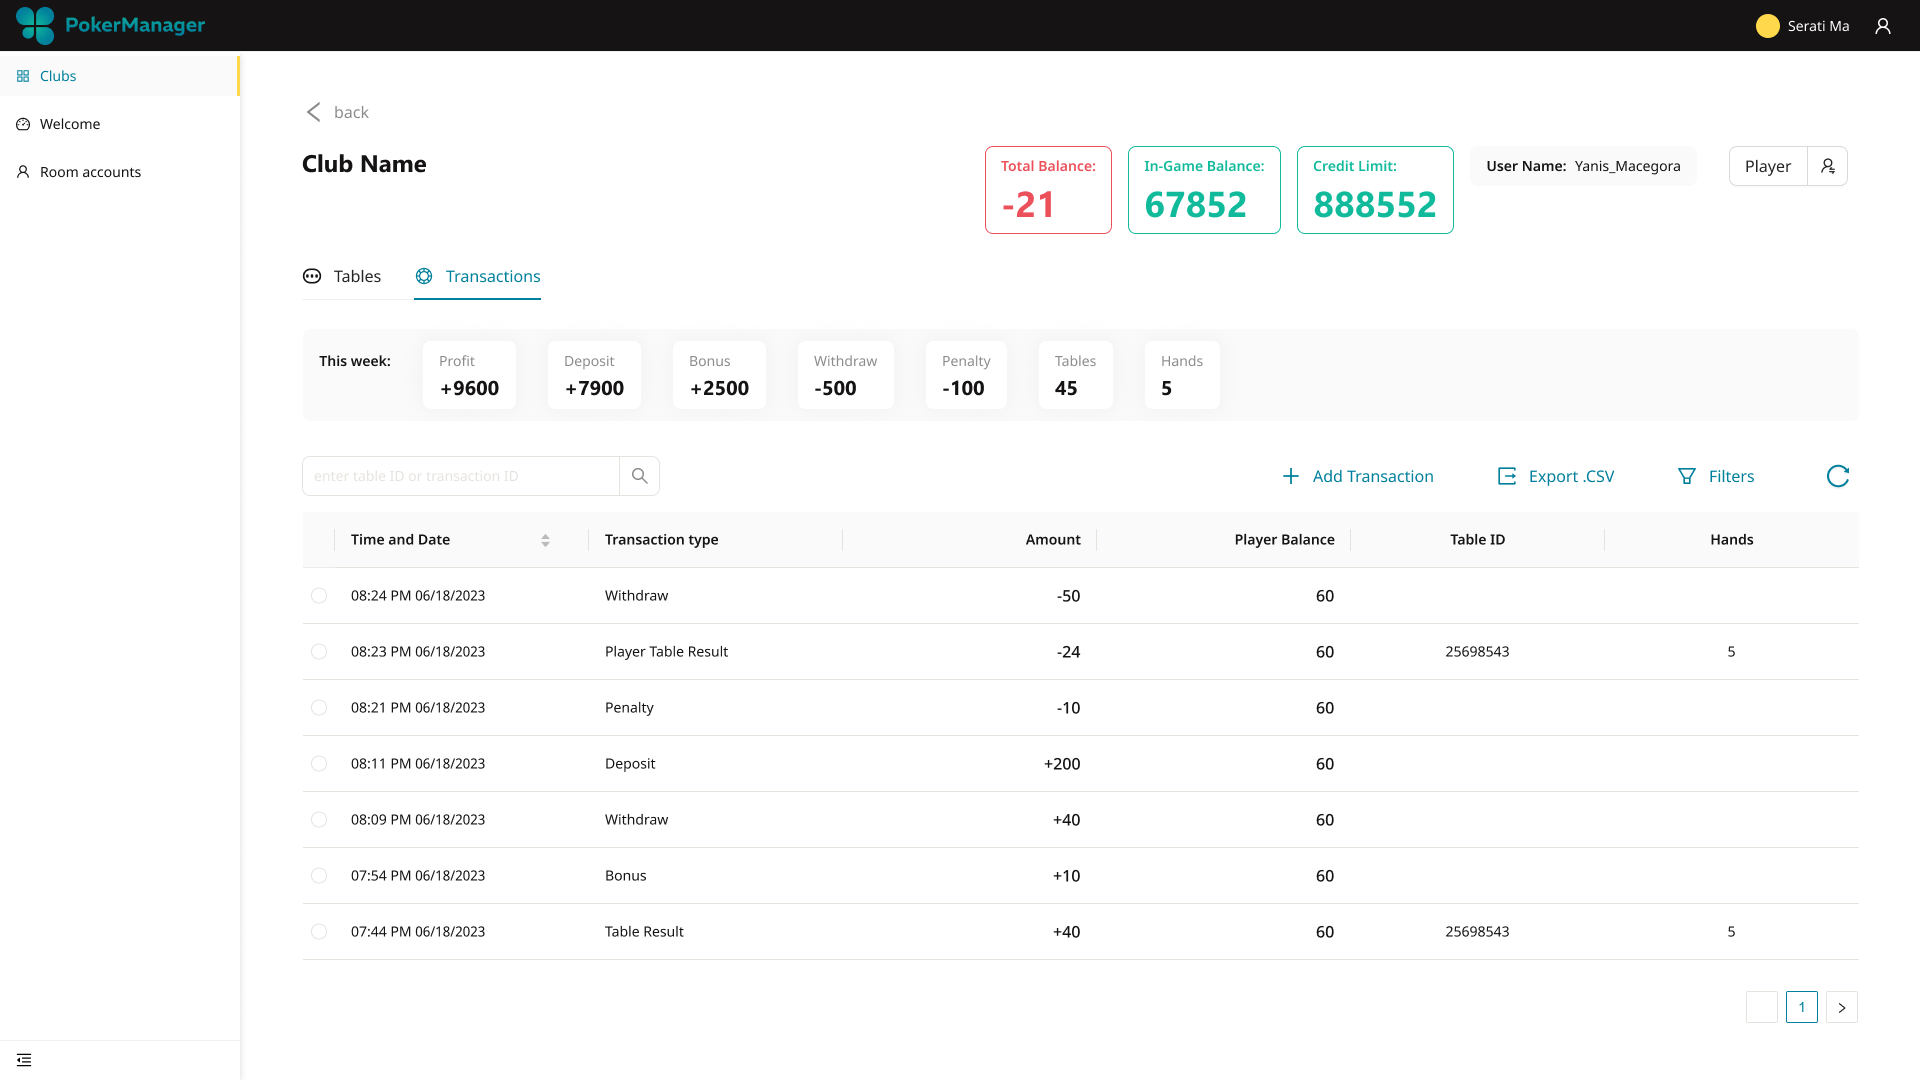The image size is (1920, 1080).
Task: Select the Player Table Result row radio
Action: (319, 652)
